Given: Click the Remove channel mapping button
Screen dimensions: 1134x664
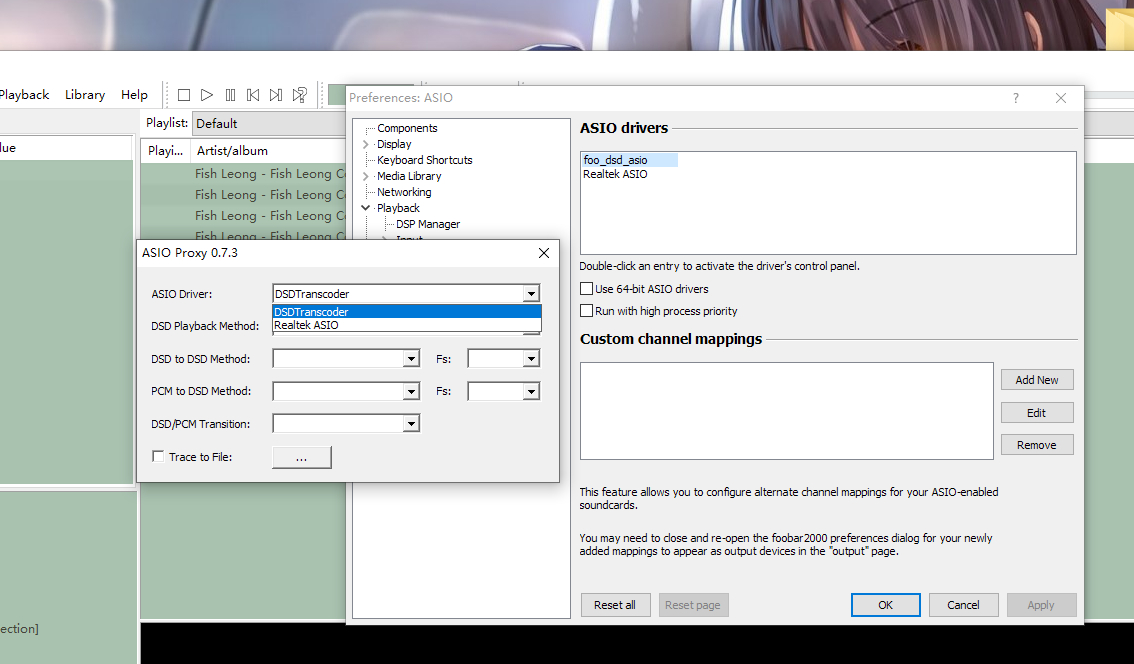Looking at the screenshot, I should (x=1037, y=445).
